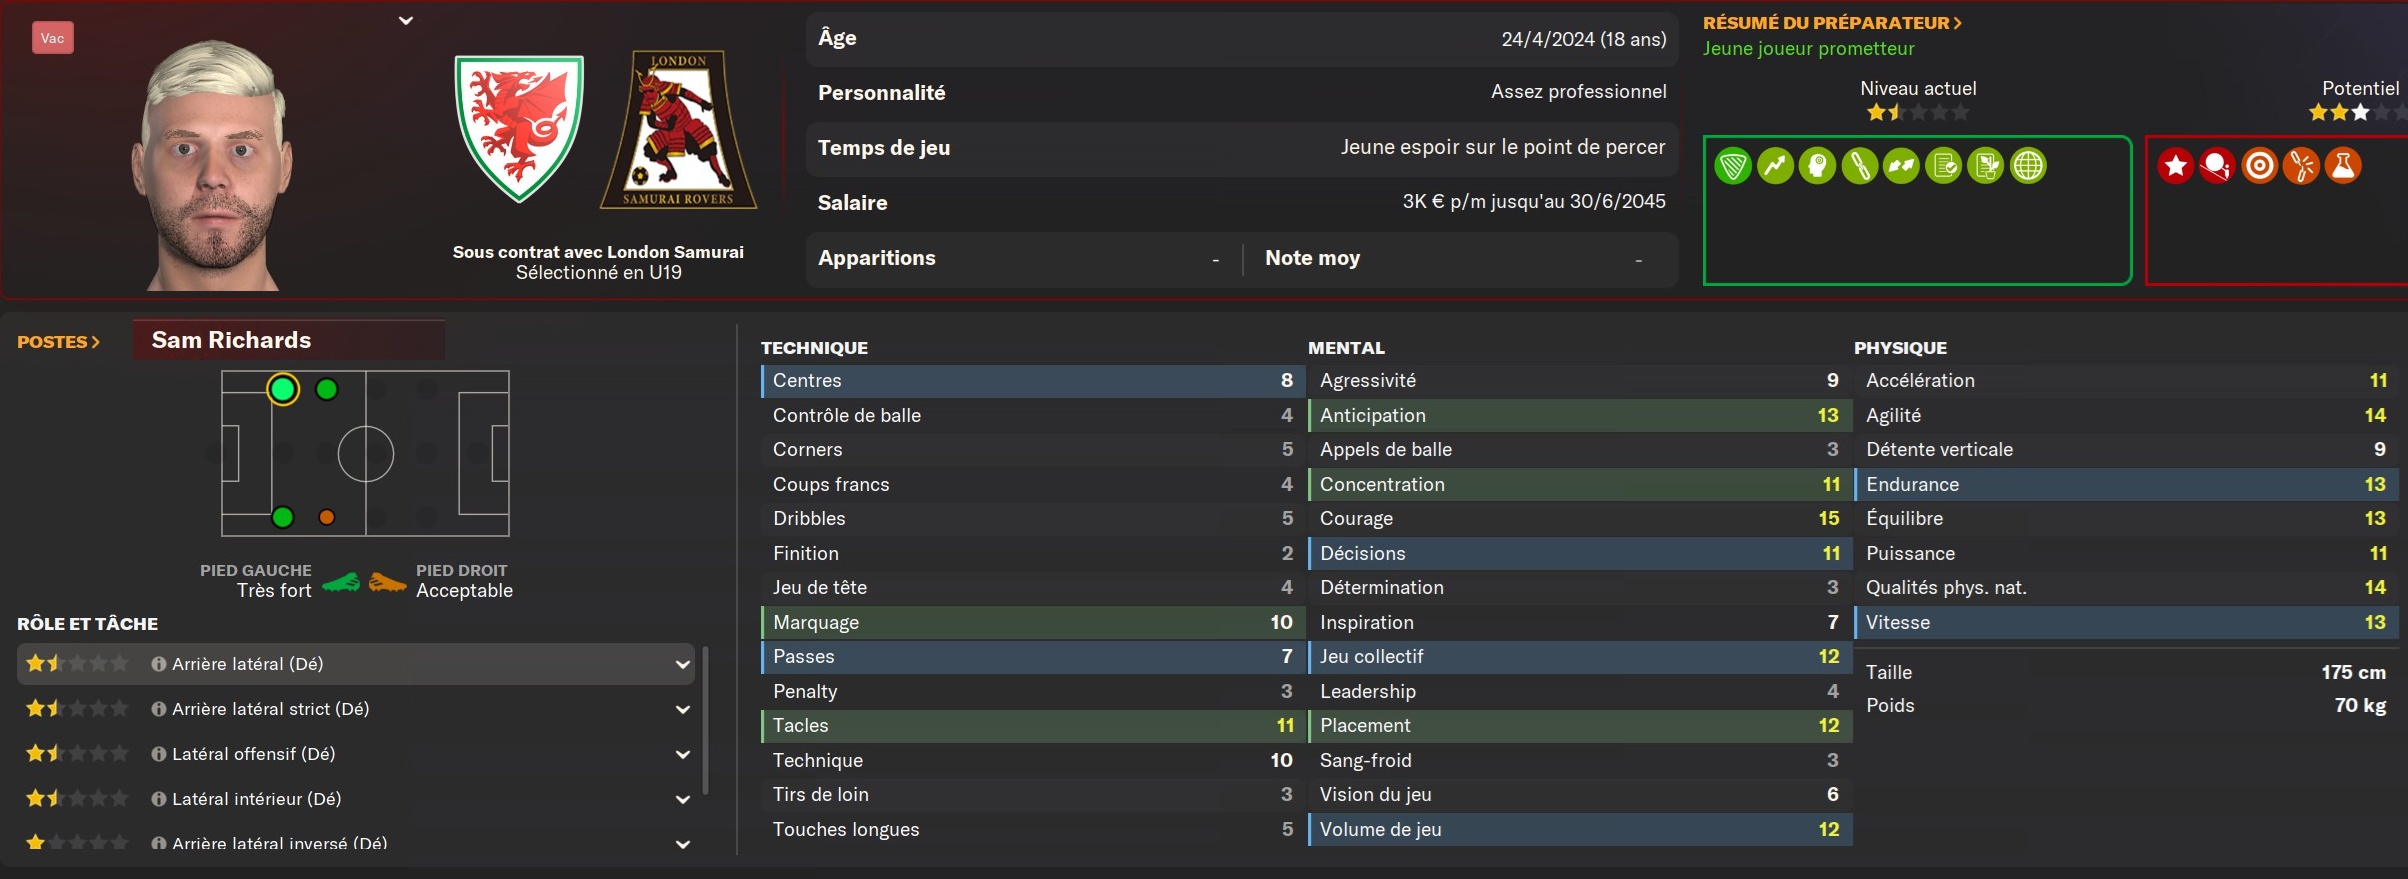2408x879 pixels.
Task: Open the POSTES section link
Action: 58,342
